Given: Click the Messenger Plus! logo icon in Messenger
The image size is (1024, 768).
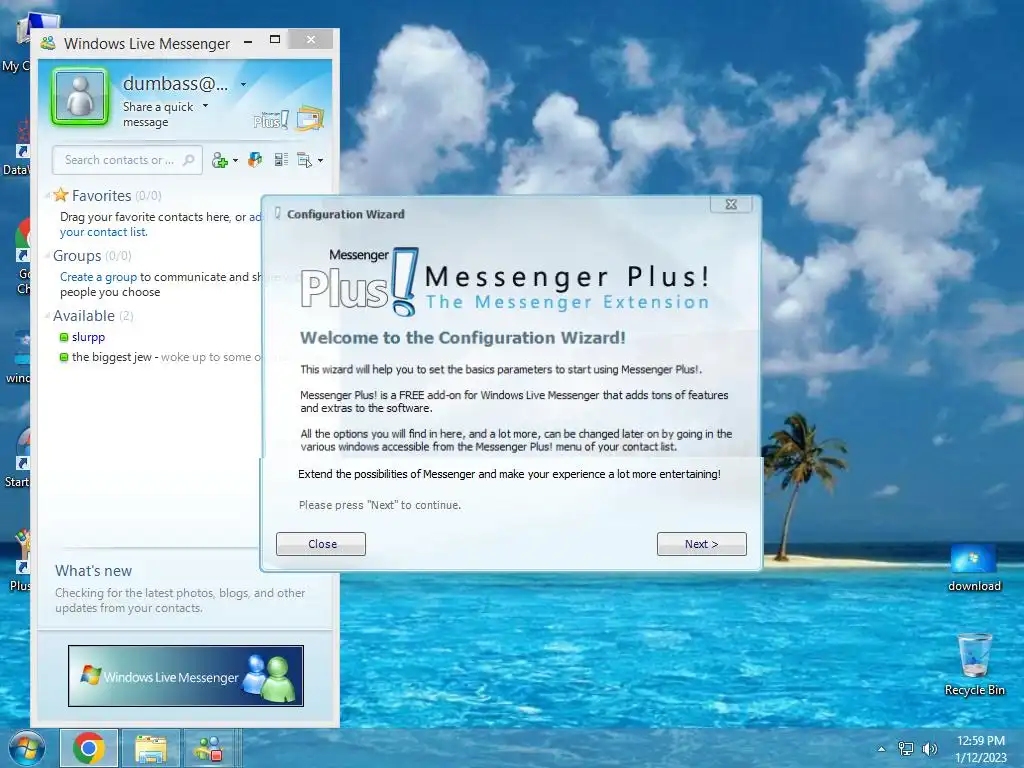Looking at the screenshot, I should [270, 119].
